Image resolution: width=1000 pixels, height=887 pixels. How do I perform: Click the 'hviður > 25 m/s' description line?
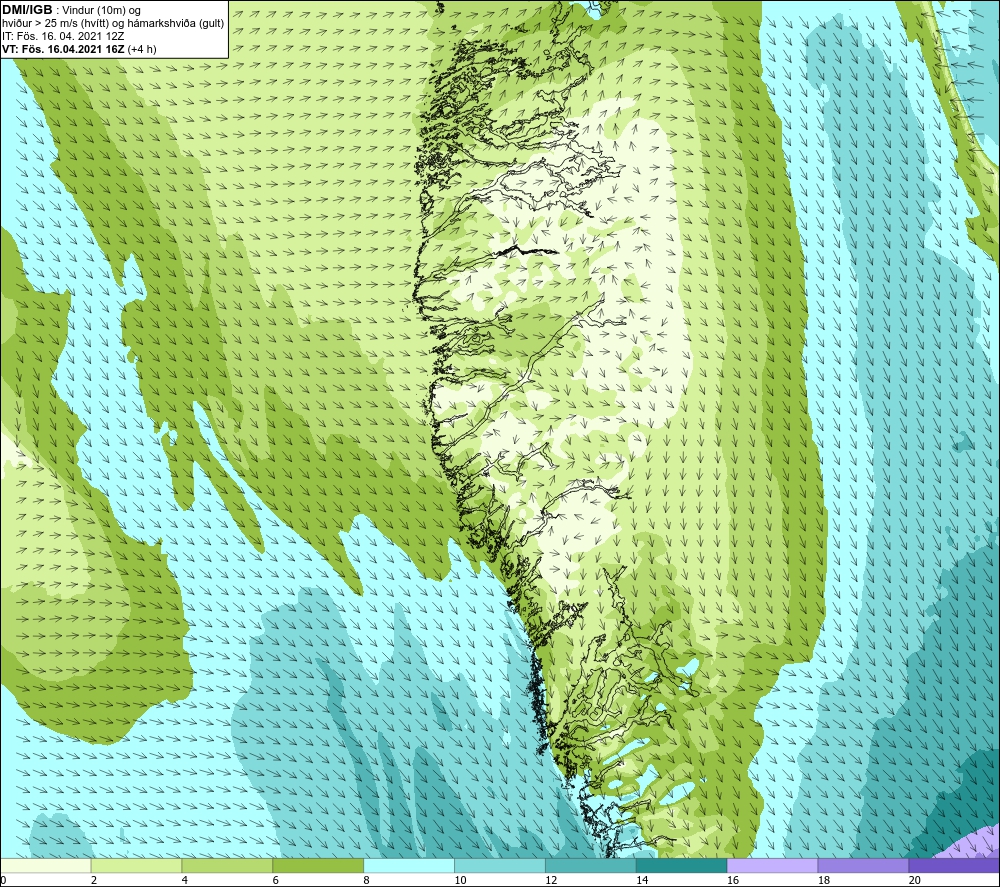tap(113, 23)
